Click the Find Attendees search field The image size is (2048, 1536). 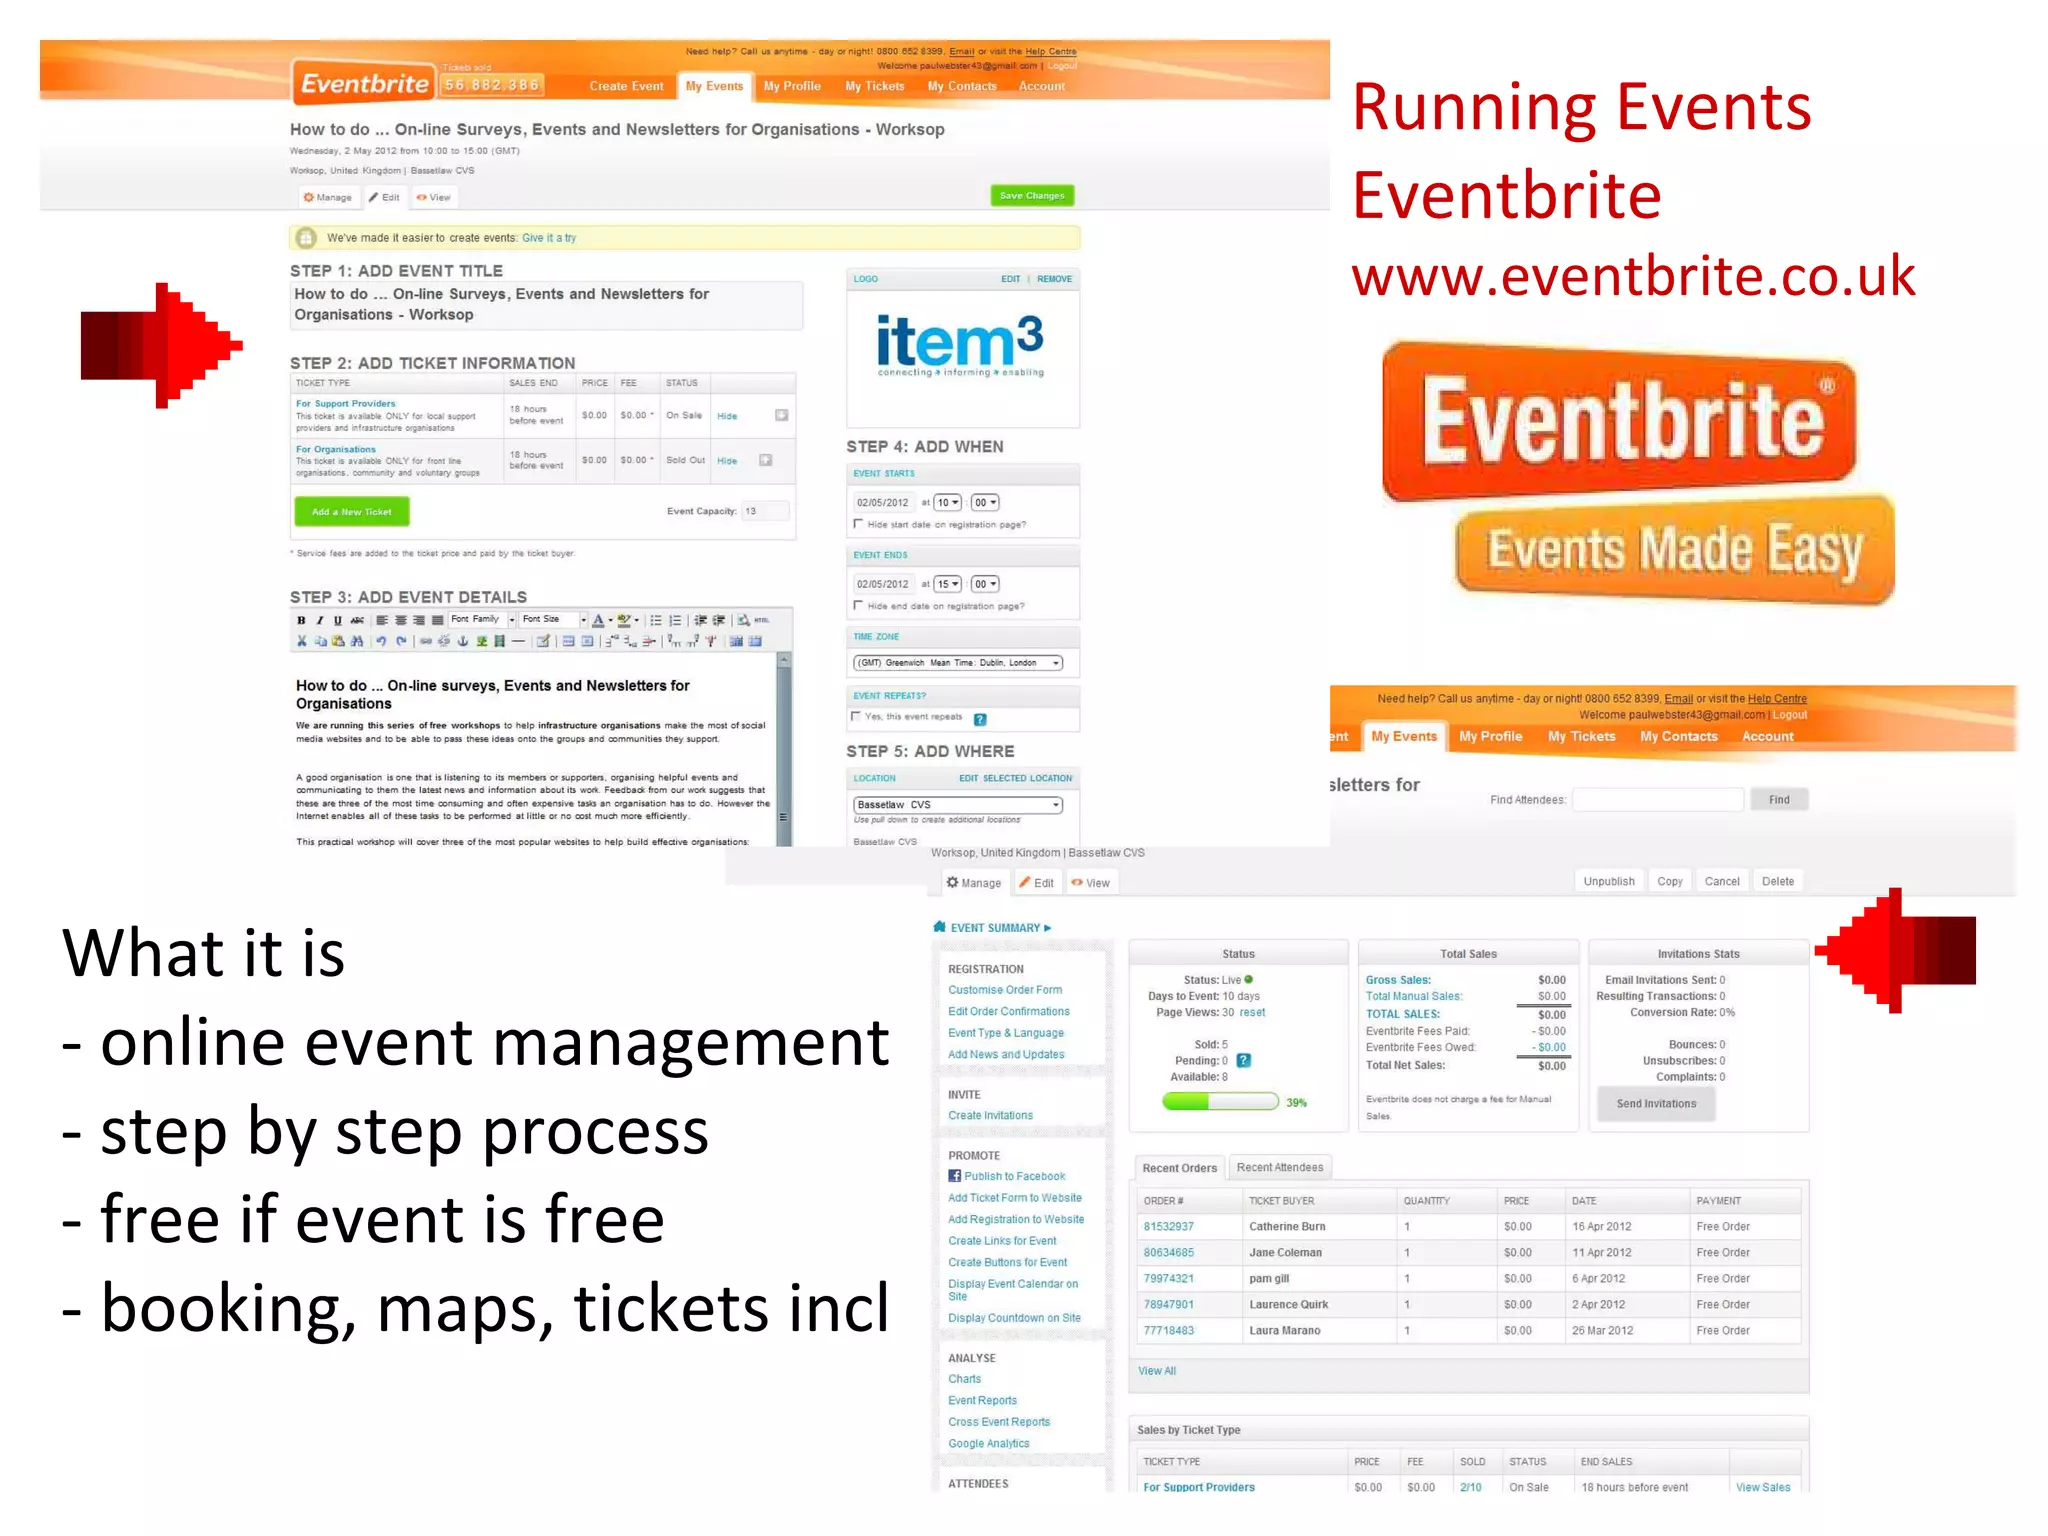point(1658,800)
